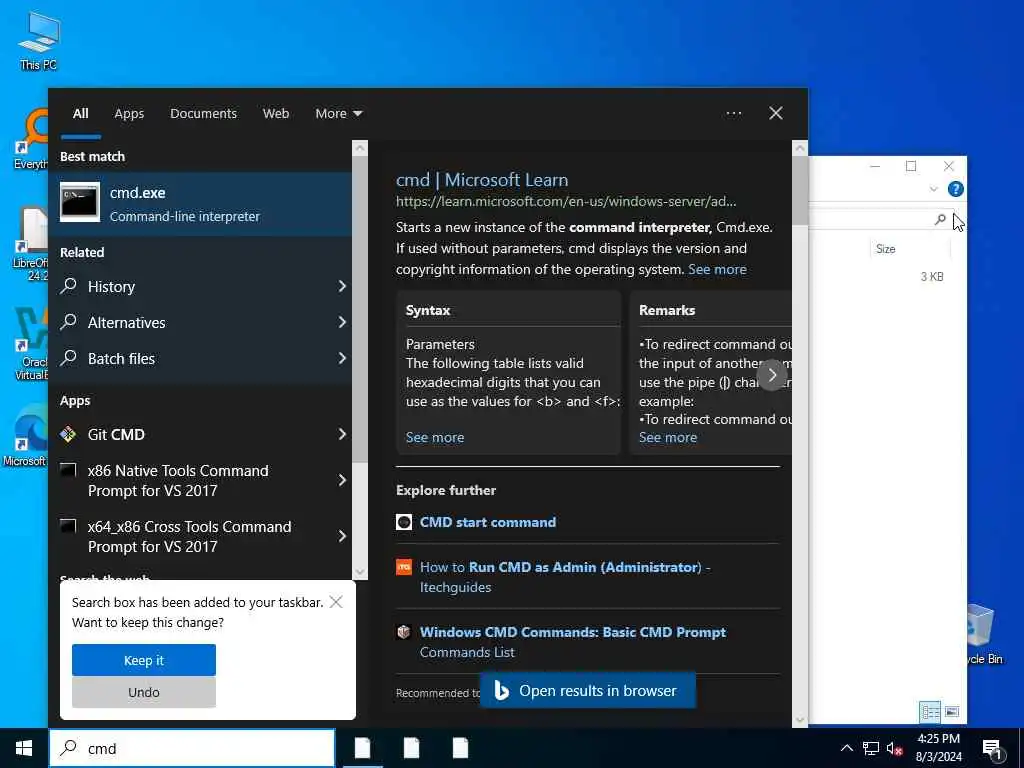Click See more after the cmd description
Image resolution: width=1024 pixels, height=768 pixels.
coord(717,269)
